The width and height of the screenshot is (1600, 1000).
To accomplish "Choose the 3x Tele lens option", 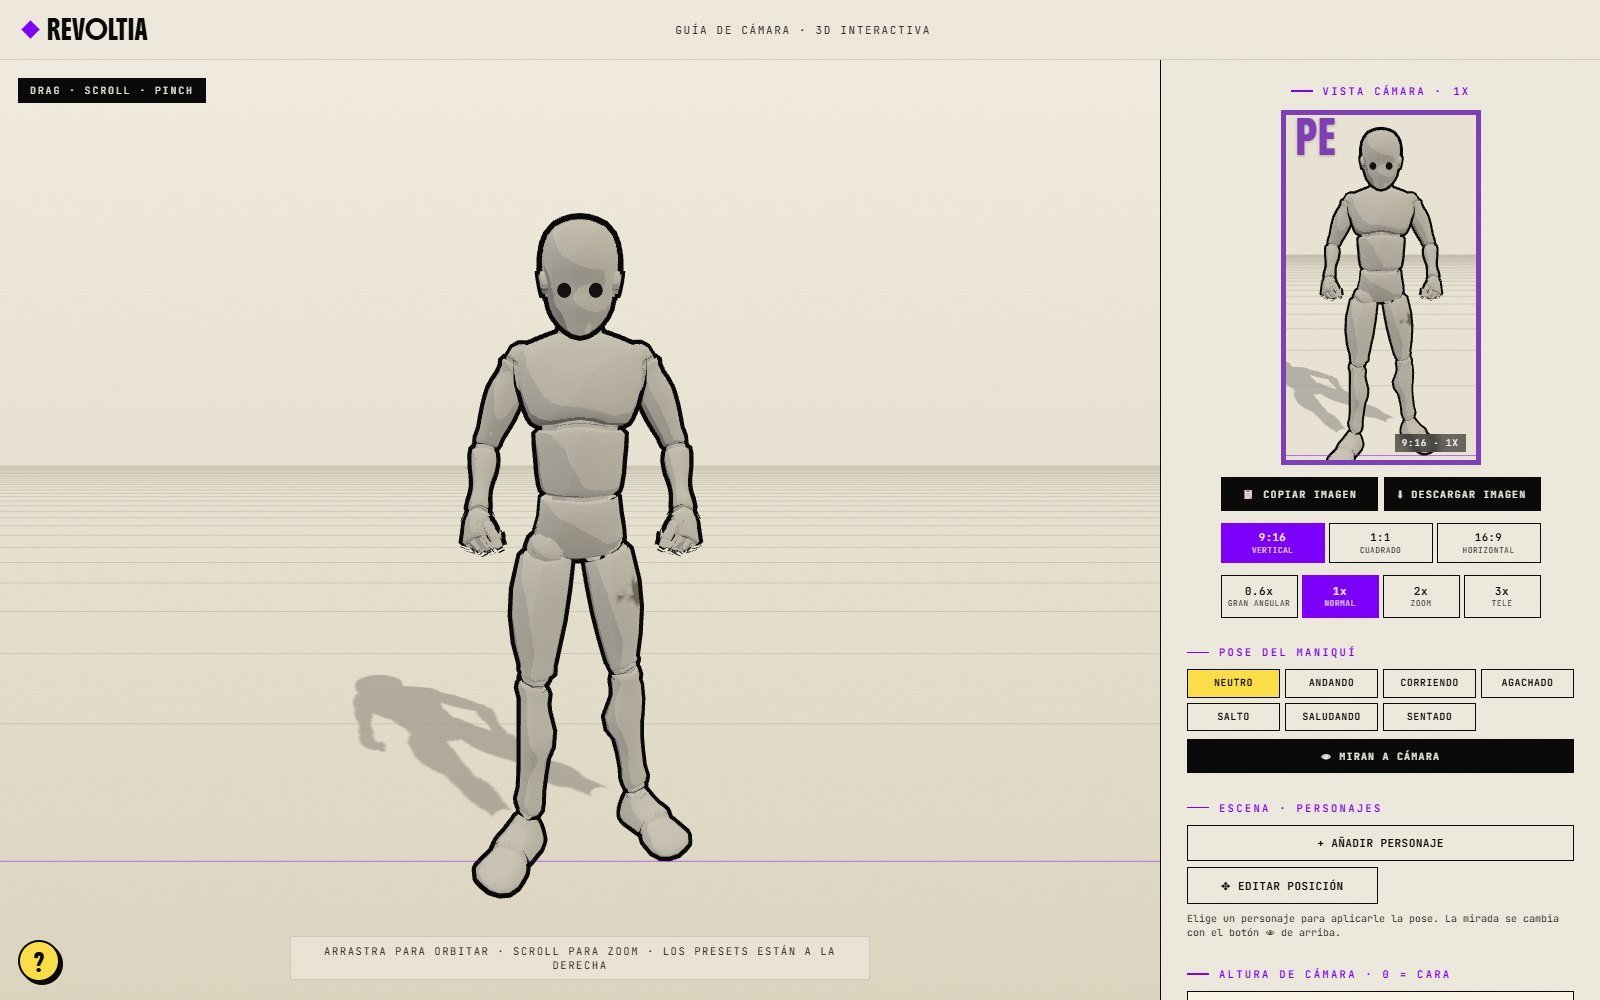I will 1502,596.
